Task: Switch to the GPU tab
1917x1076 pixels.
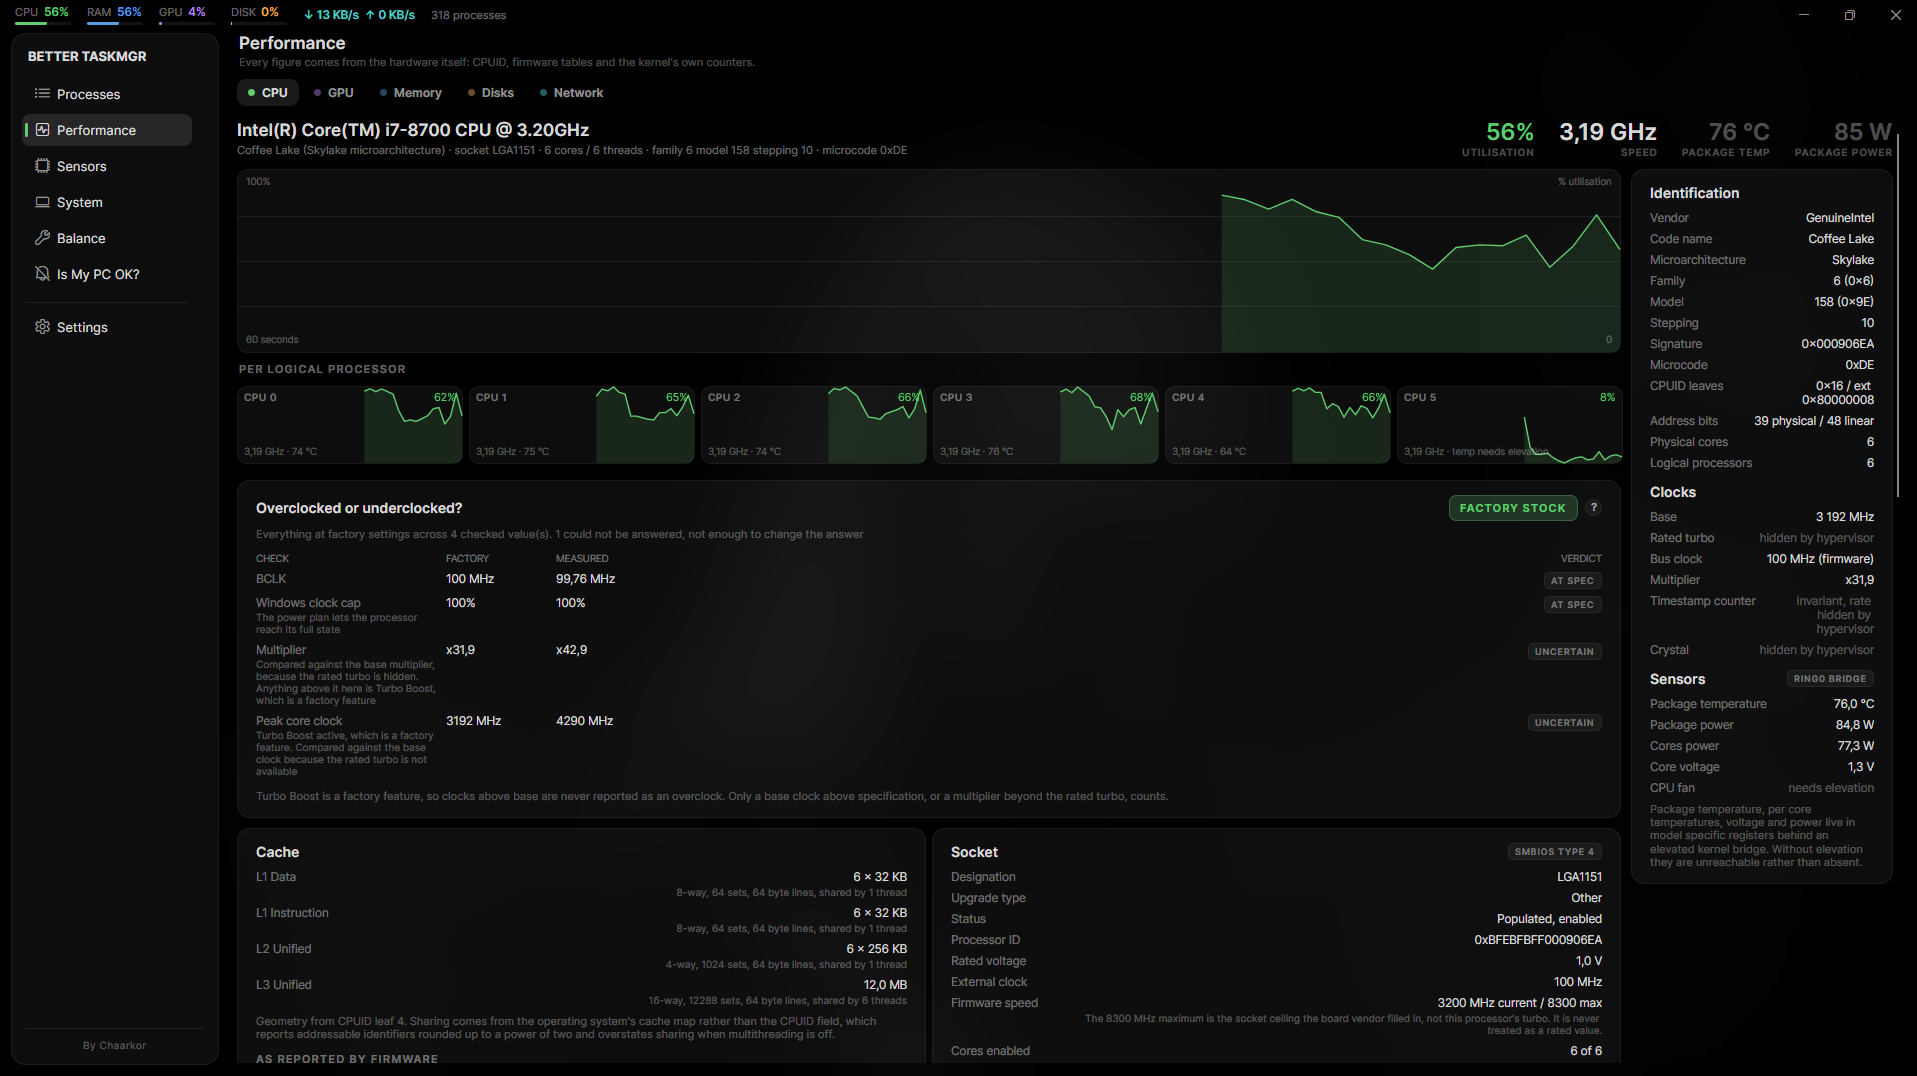Action: pyautogui.click(x=333, y=93)
